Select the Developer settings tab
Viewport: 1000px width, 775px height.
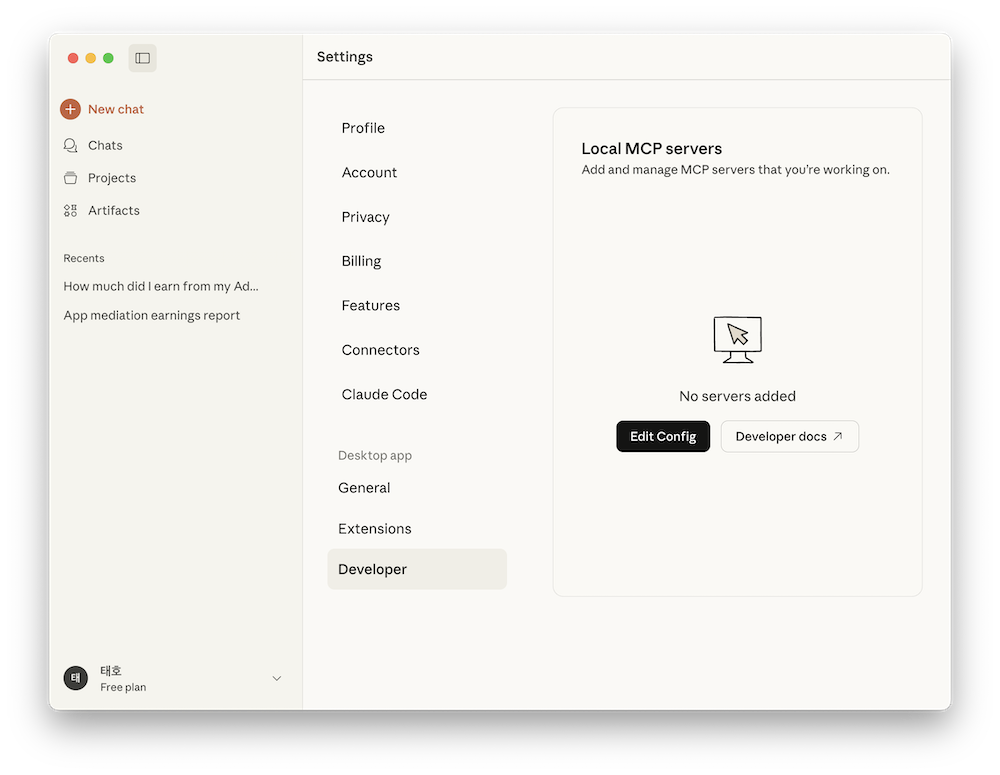(x=417, y=569)
